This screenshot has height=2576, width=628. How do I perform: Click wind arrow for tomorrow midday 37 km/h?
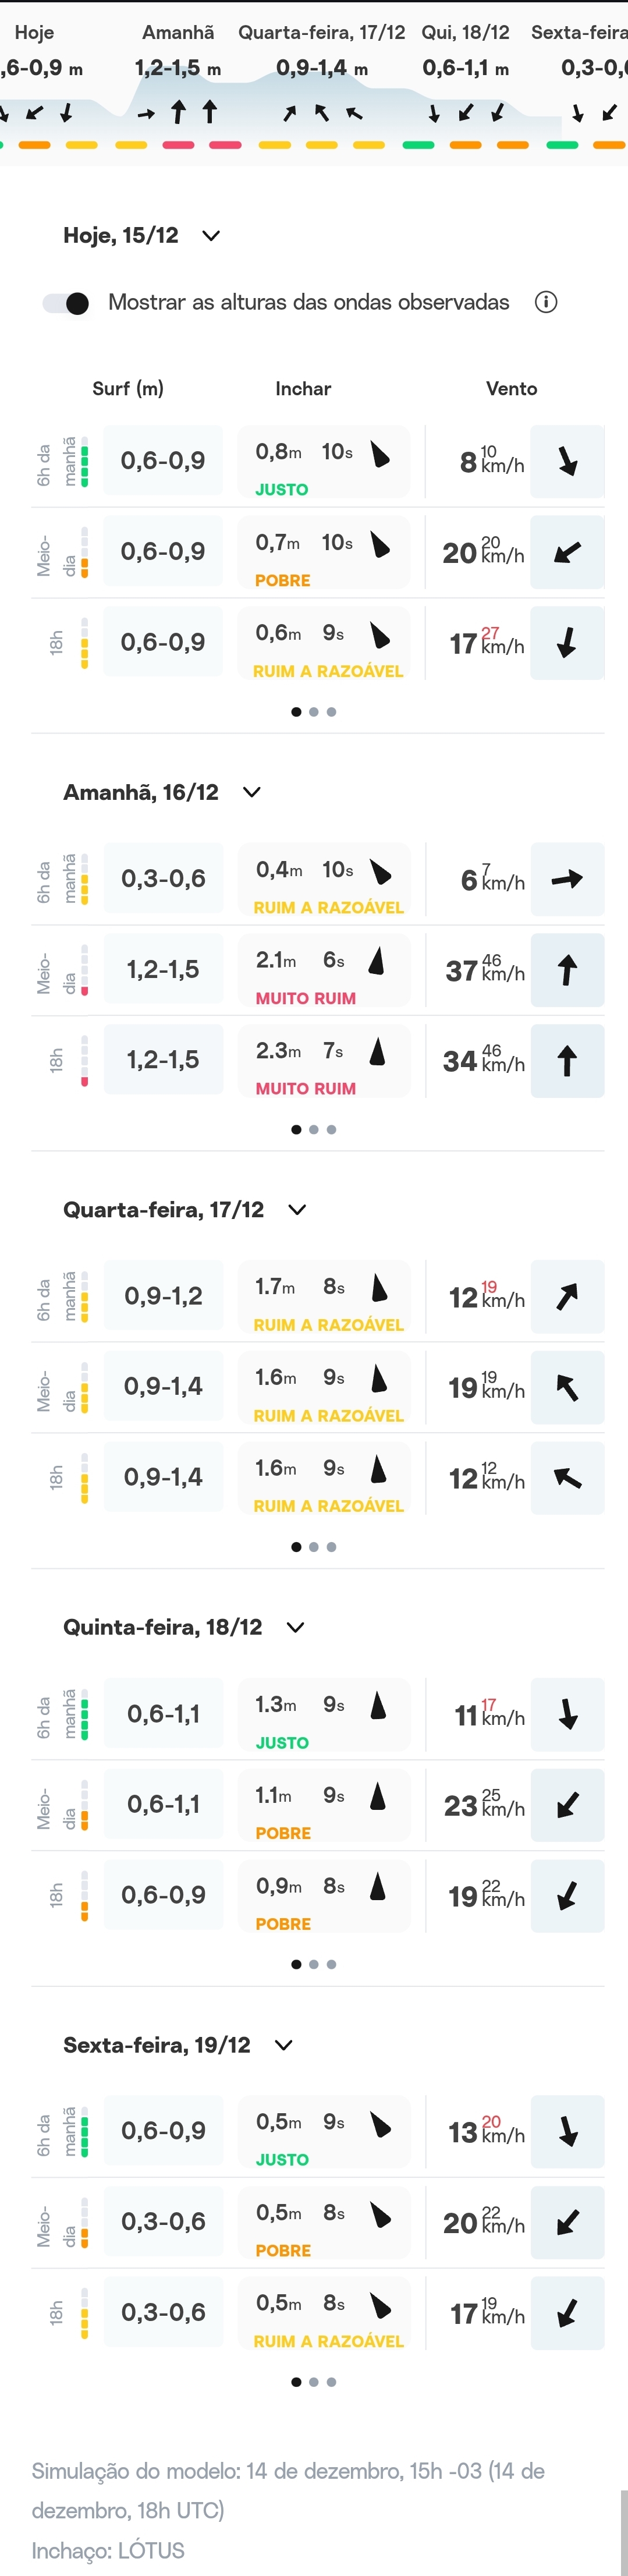click(x=567, y=970)
